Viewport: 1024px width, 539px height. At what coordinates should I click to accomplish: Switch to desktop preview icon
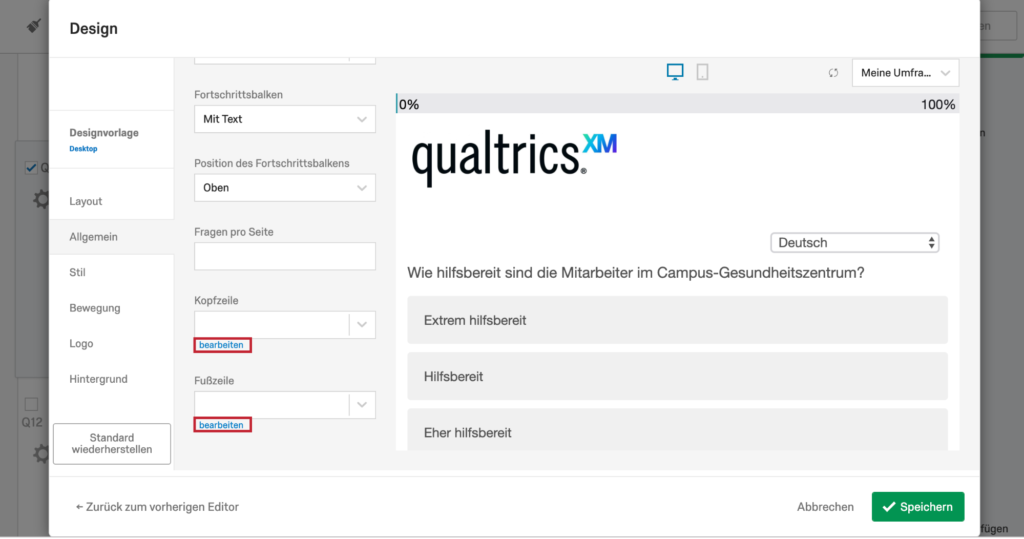pos(675,72)
